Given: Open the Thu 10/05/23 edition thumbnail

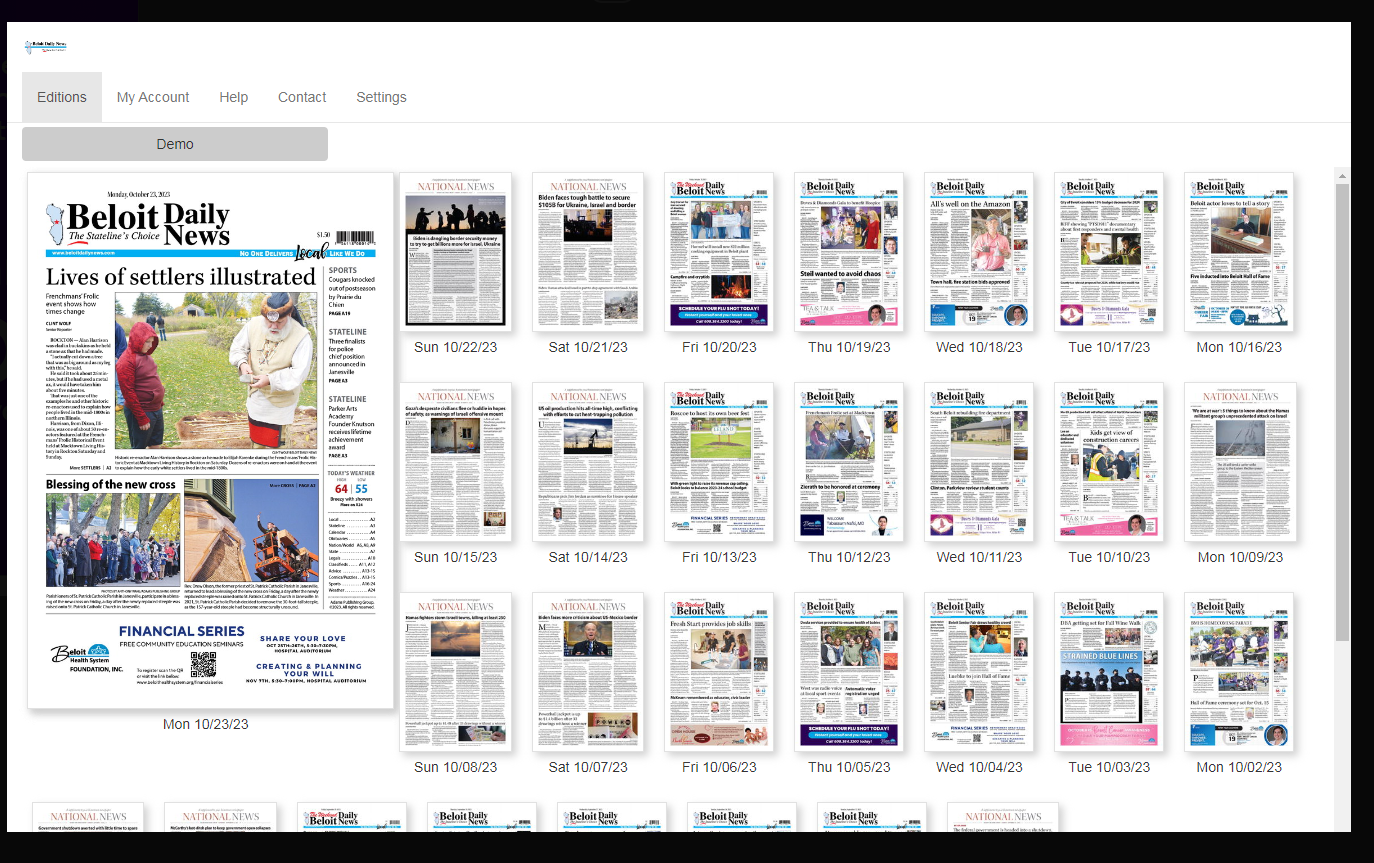Looking at the screenshot, I should pyautogui.click(x=849, y=672).
